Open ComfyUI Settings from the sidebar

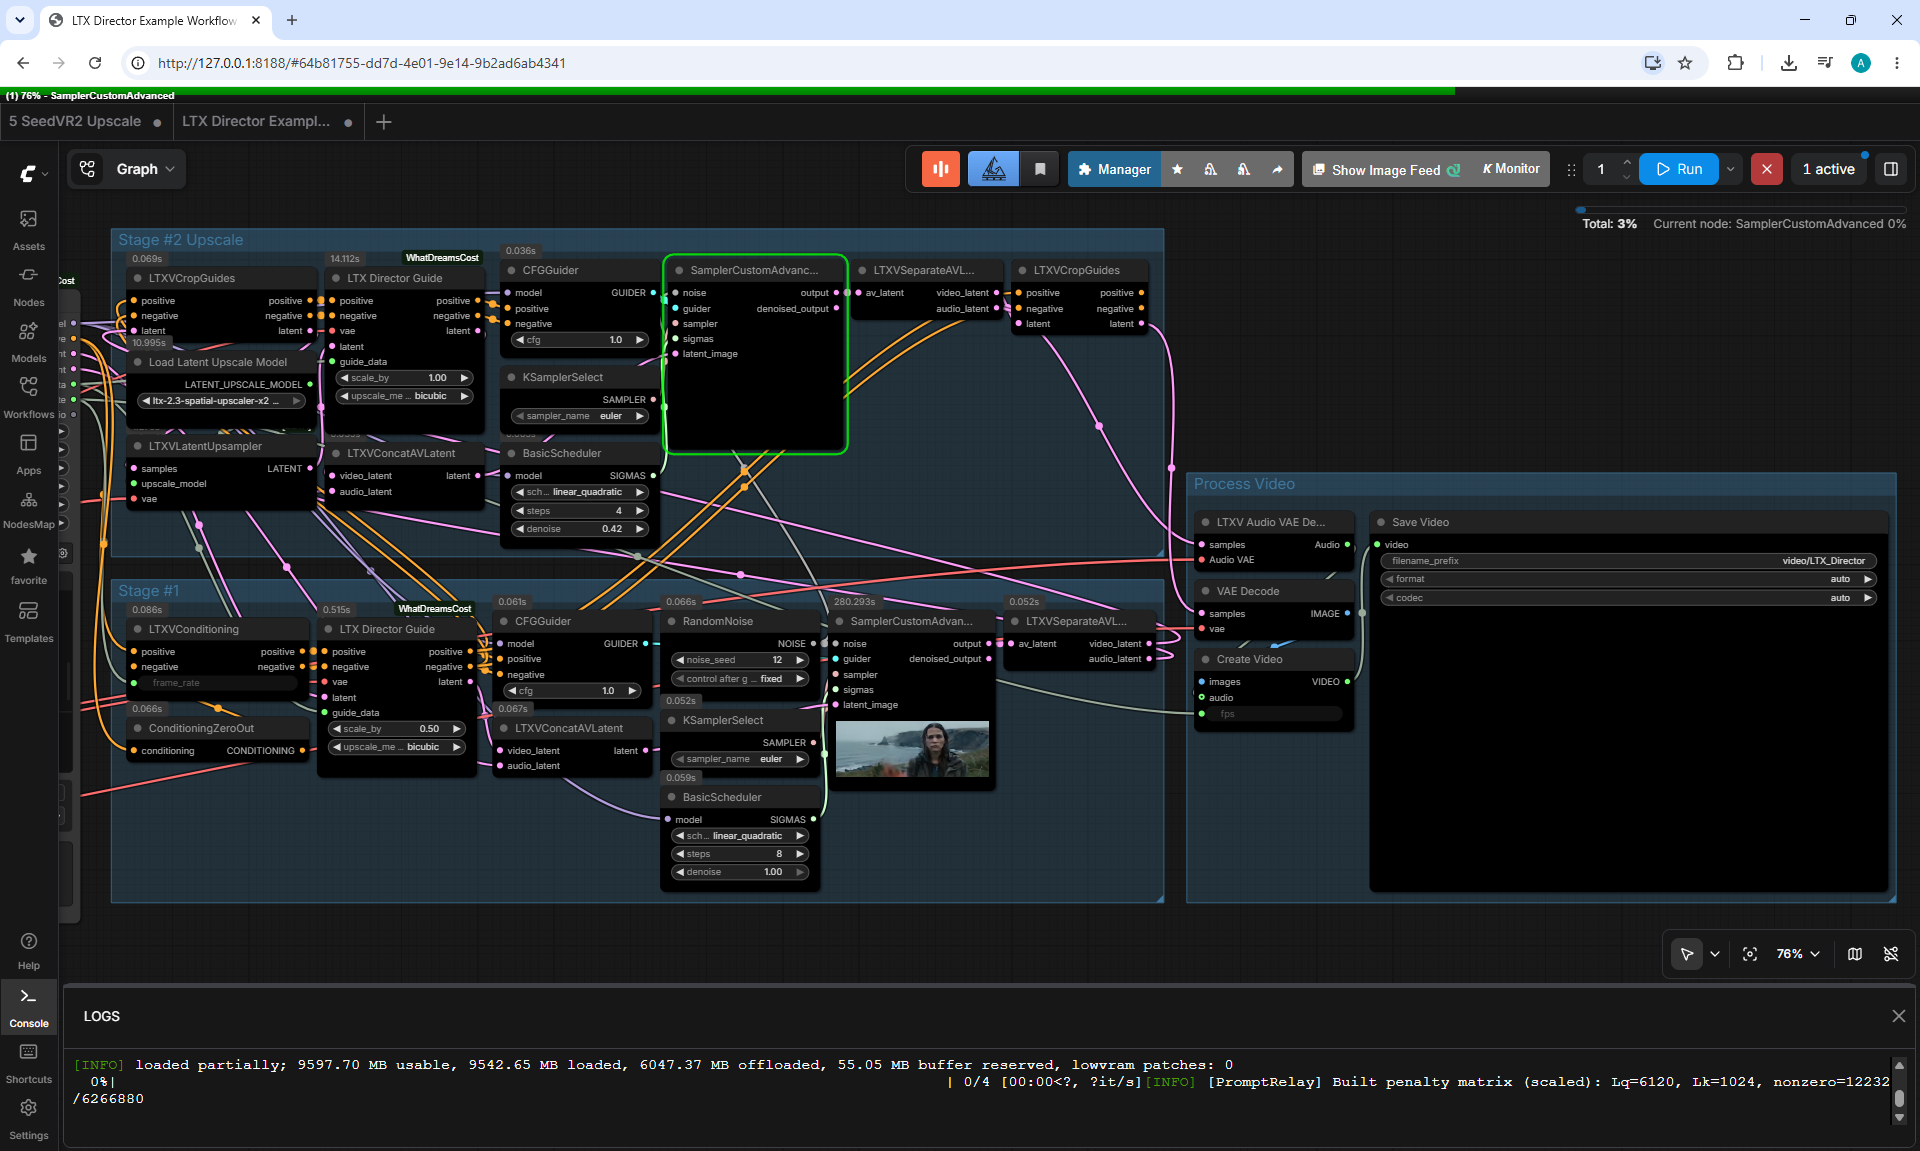pyautogui.click(x=28, y=1119)
